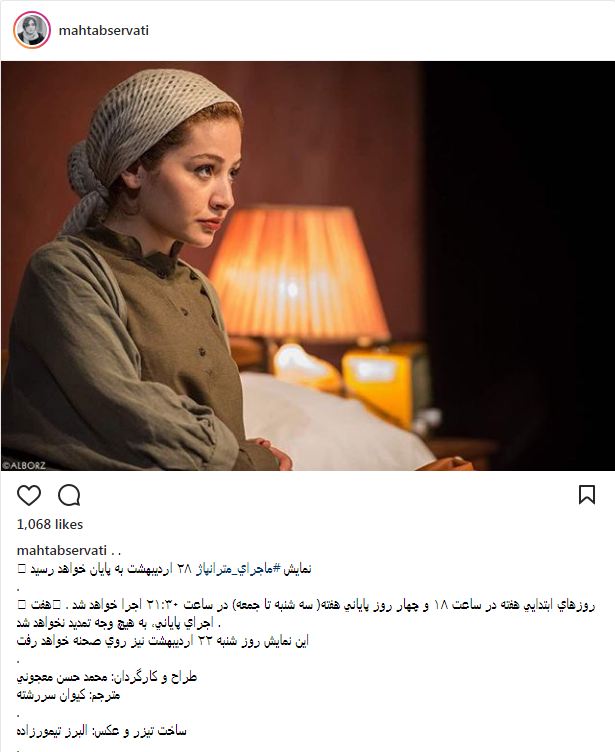The width and height of the screenshot is (615, 752).
Task: Open the mahtabservati username in the caption
Action: [61, 551]
